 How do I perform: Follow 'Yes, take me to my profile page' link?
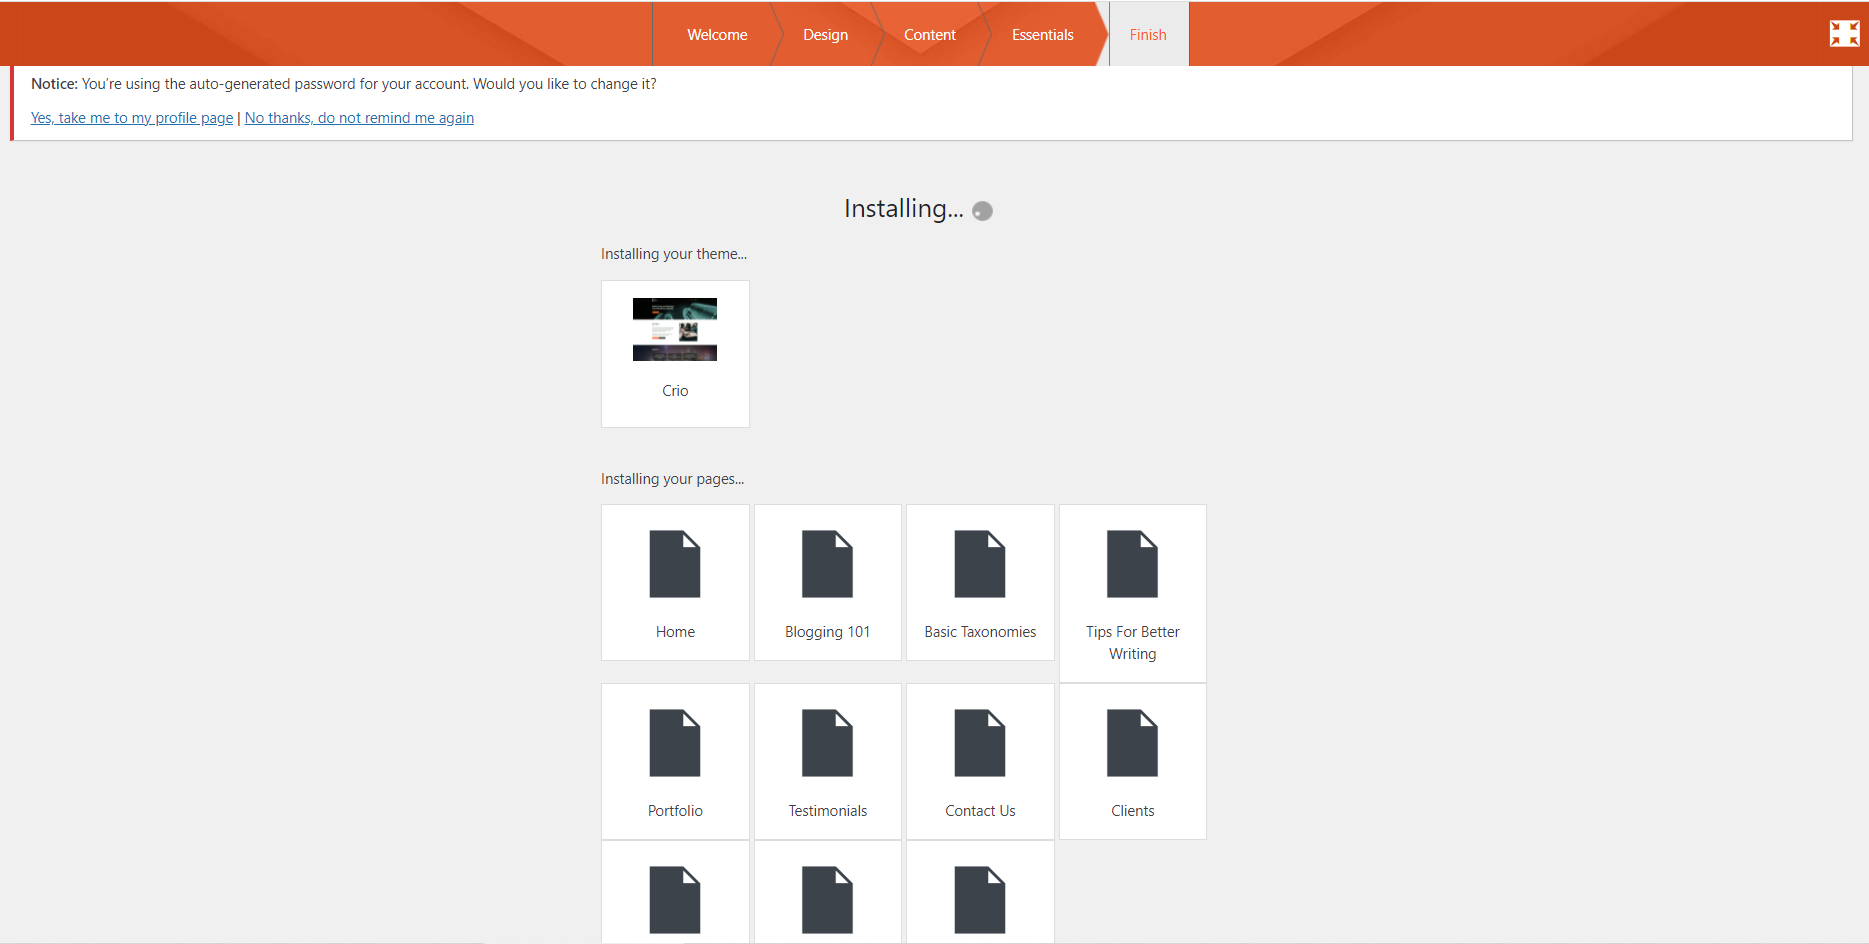coord(132,118)
